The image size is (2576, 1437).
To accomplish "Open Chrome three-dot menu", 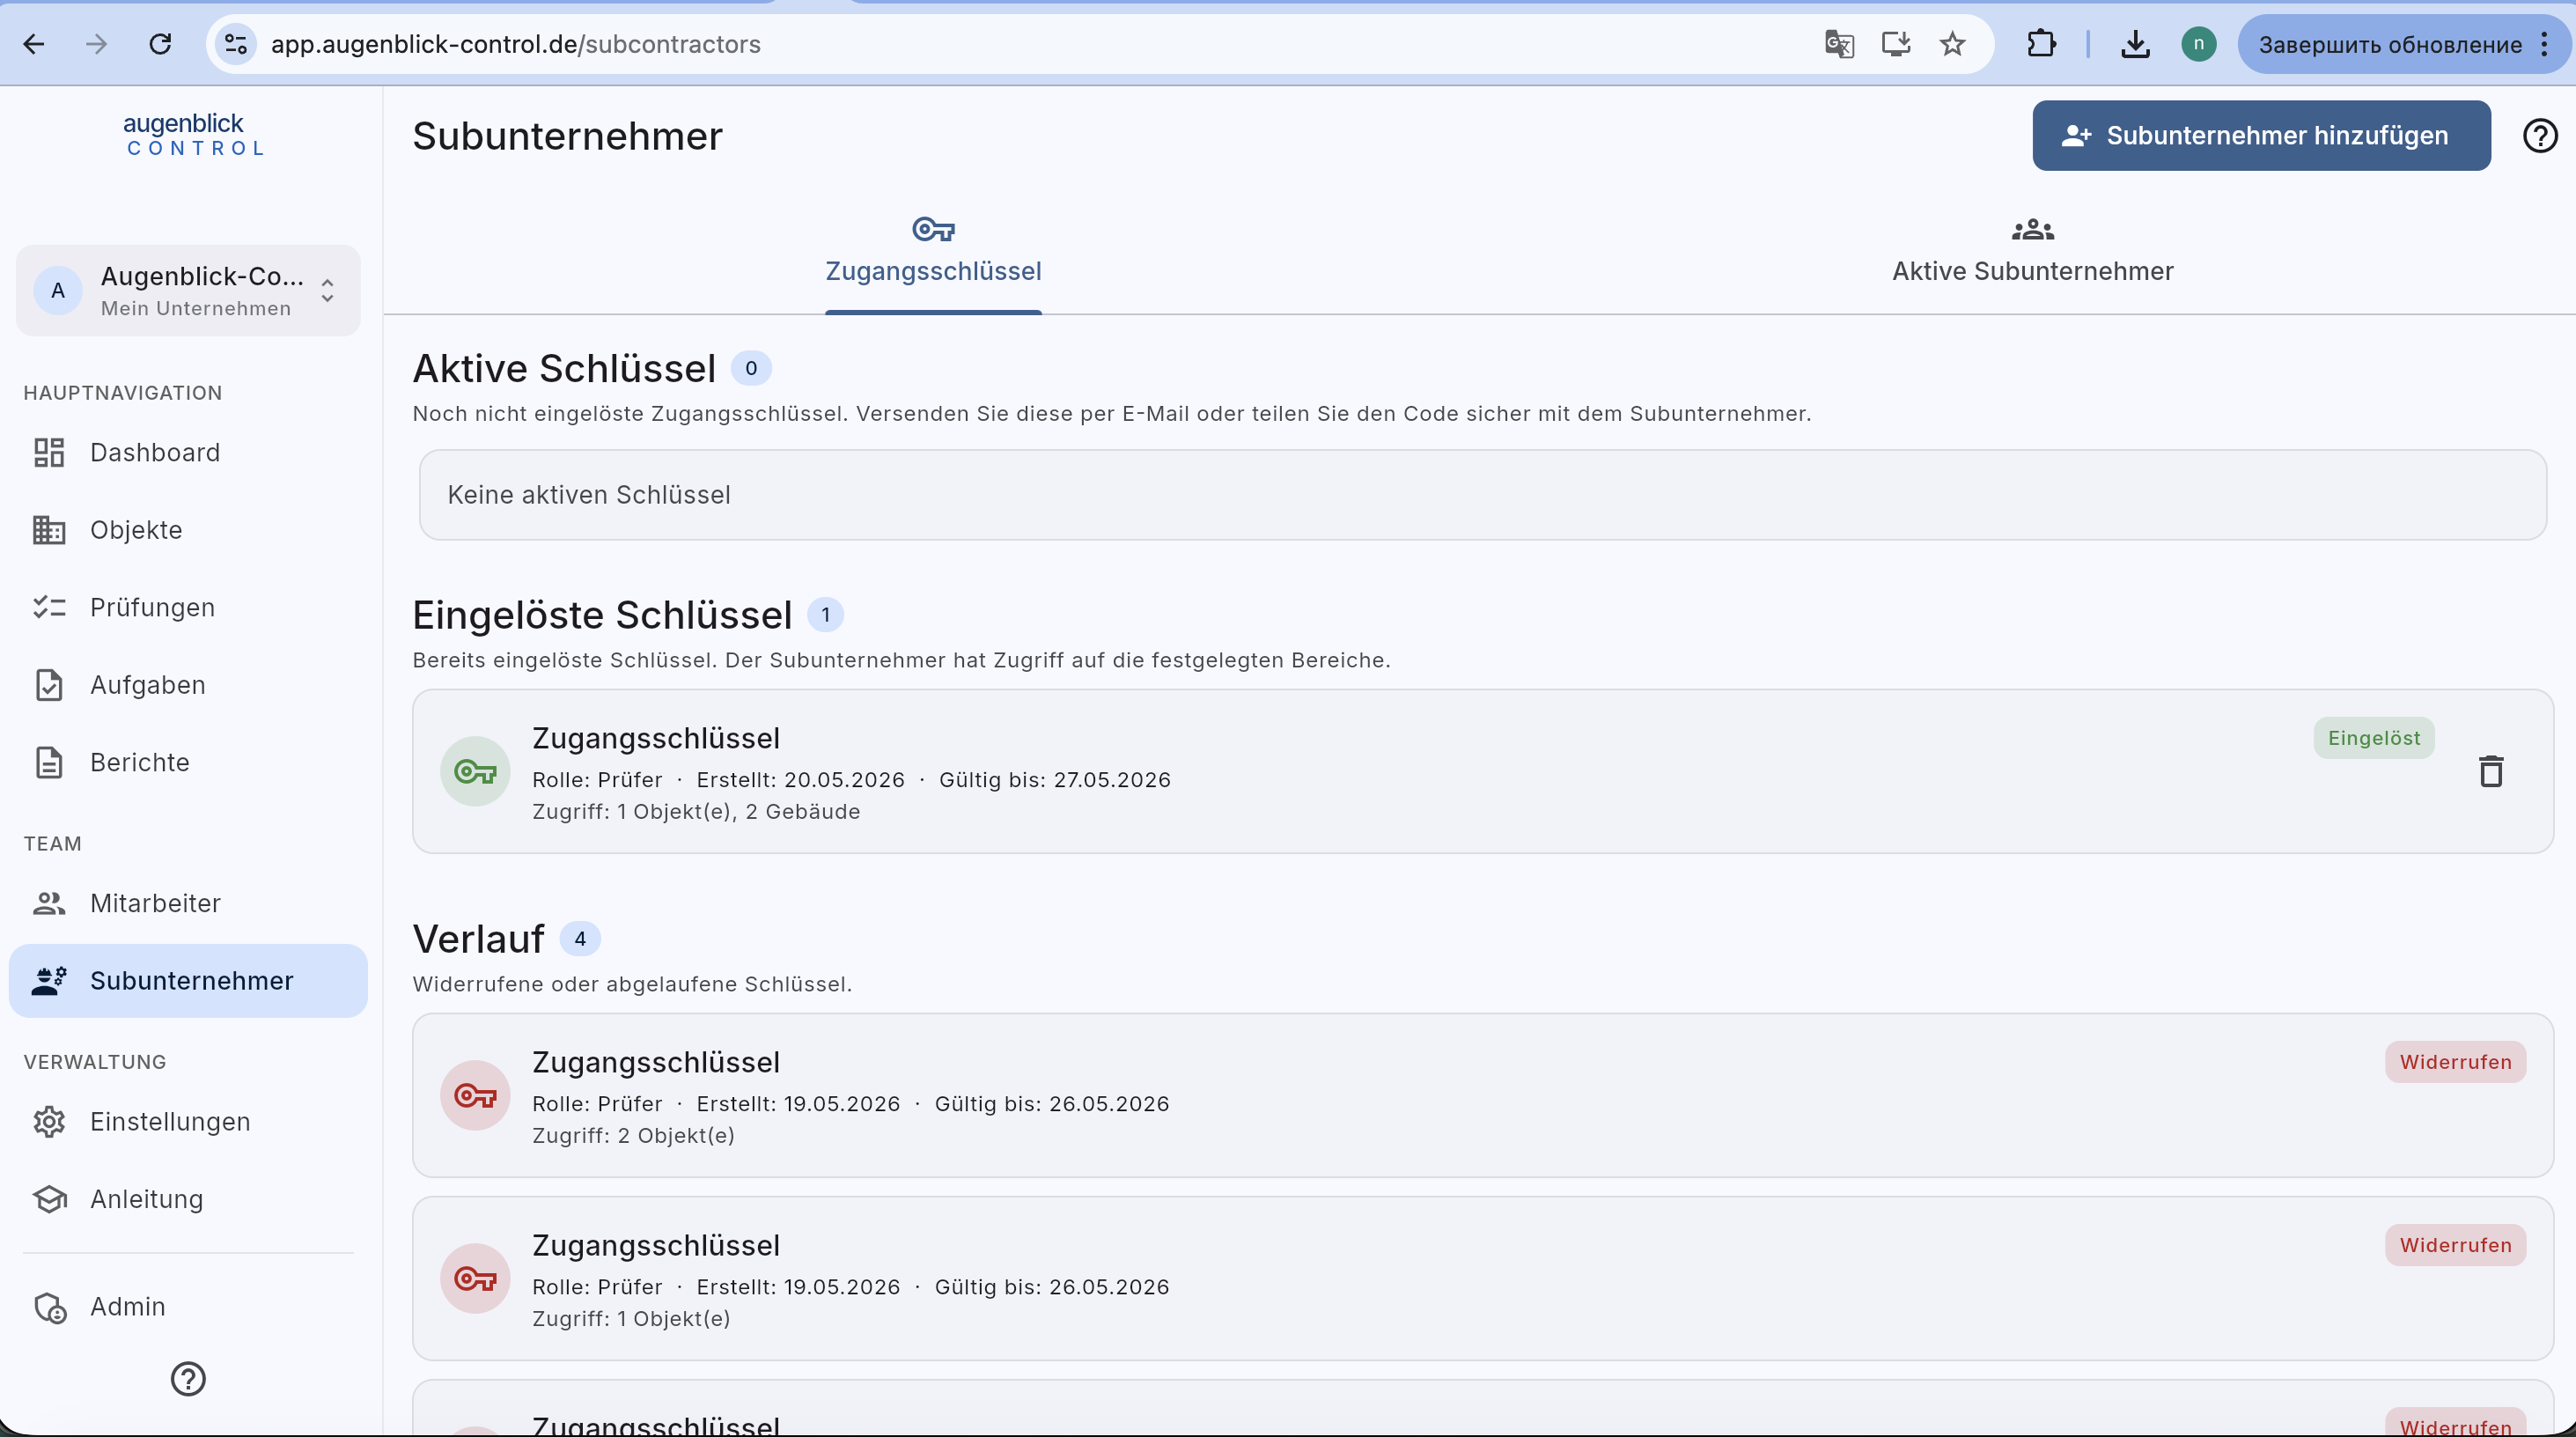I will coord(2545,44).
